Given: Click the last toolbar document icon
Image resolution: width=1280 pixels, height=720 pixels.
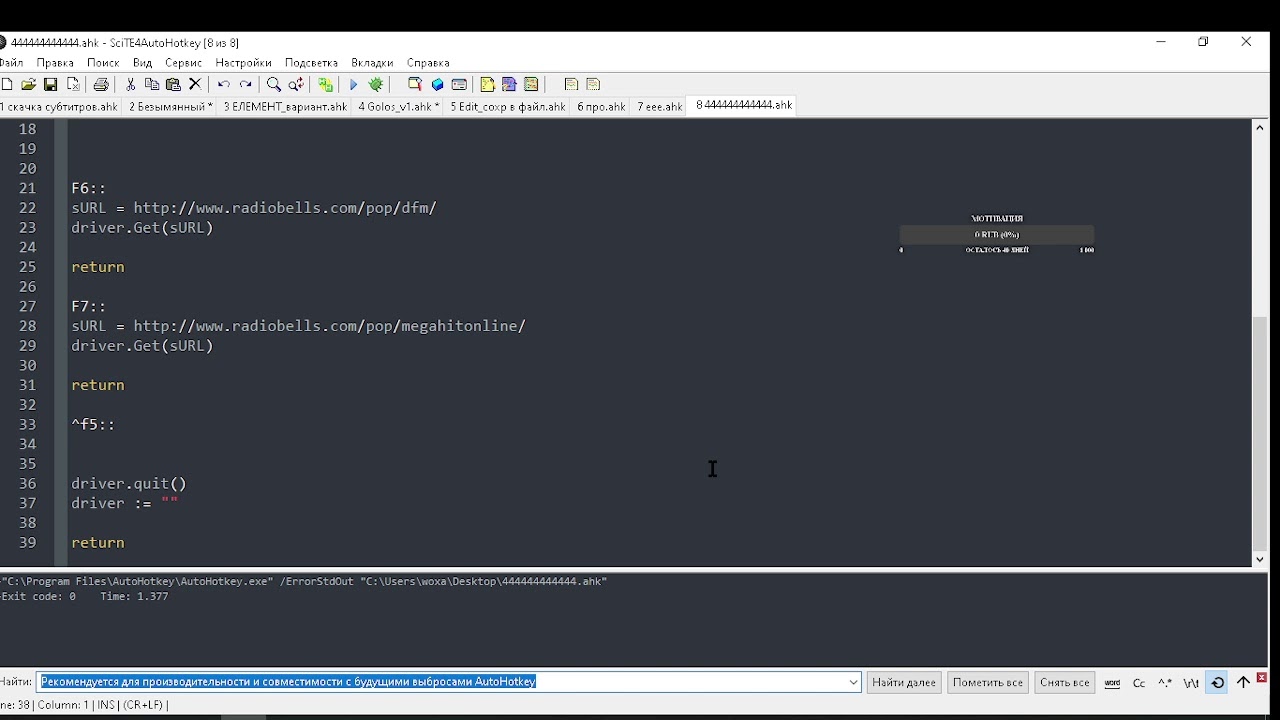Looking at the screenshot, I should [x=593, y=85].
